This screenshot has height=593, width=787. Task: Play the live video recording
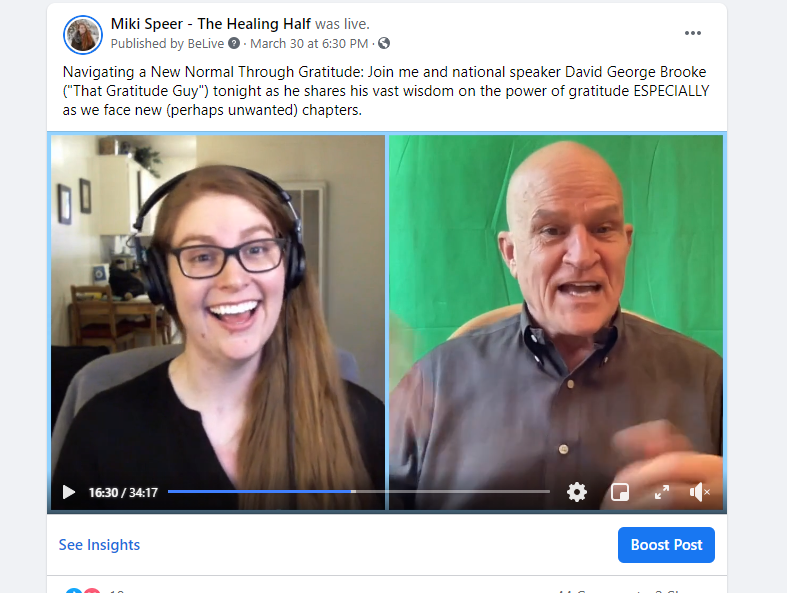[x=69, y=492]
